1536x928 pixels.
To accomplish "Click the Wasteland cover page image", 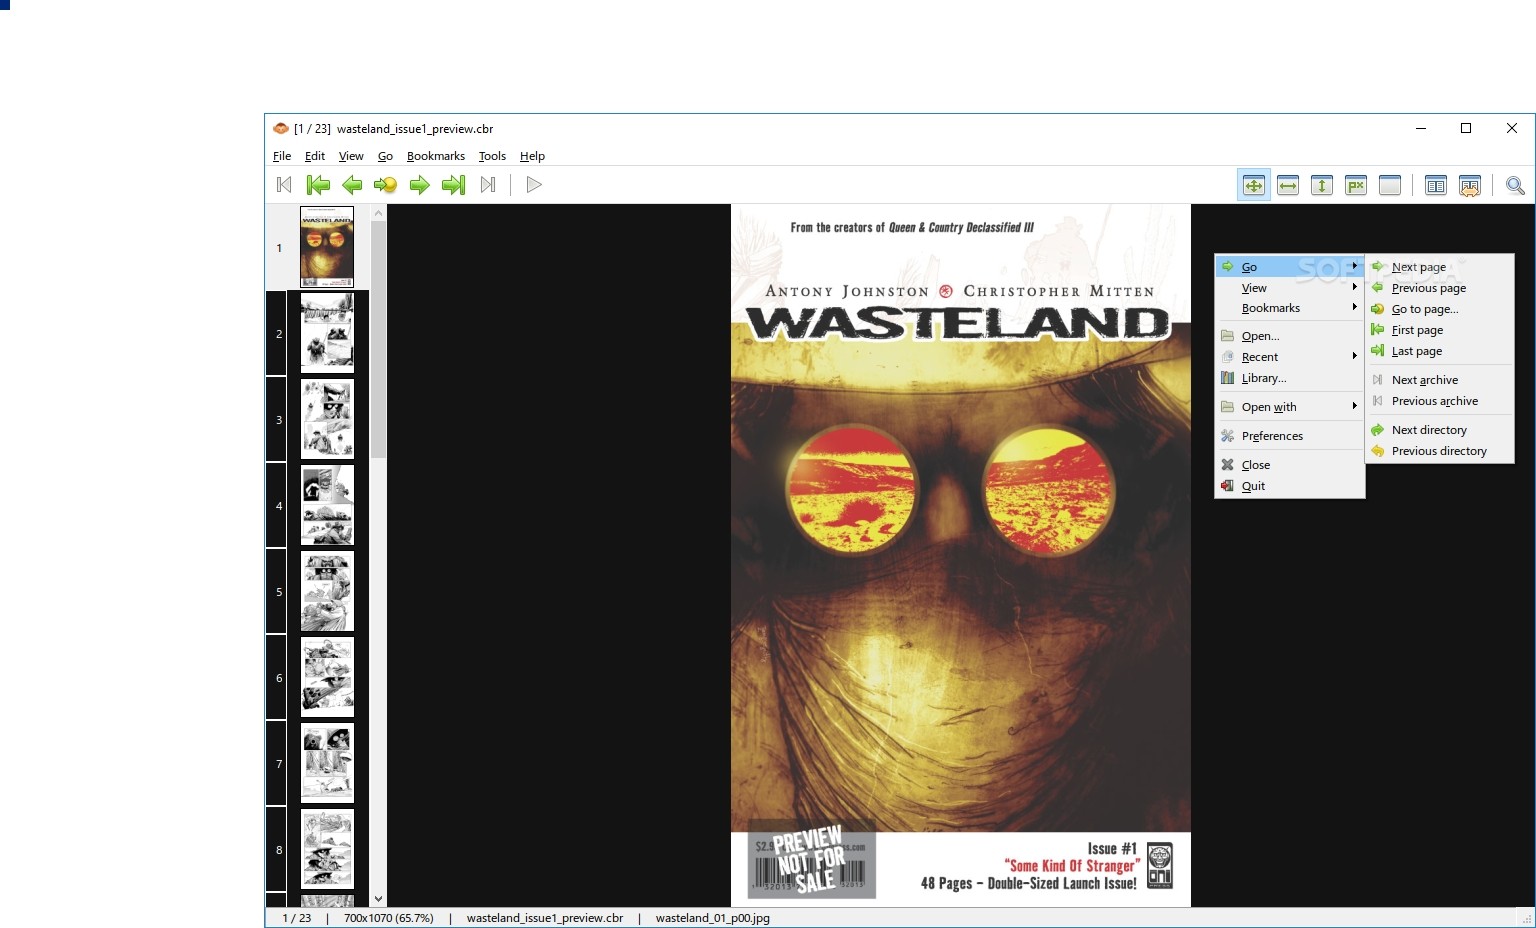I will point(961,555).
